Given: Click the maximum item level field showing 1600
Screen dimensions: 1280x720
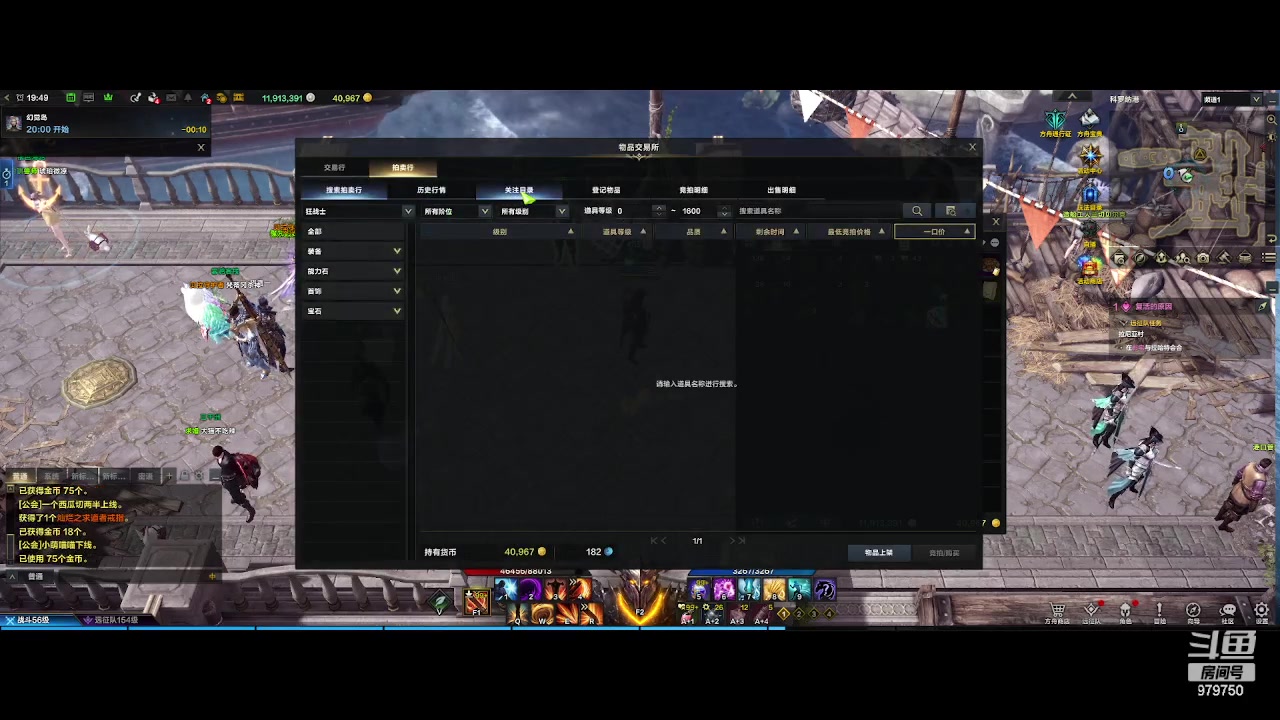Looking at the screenshot, I should 698,211.
